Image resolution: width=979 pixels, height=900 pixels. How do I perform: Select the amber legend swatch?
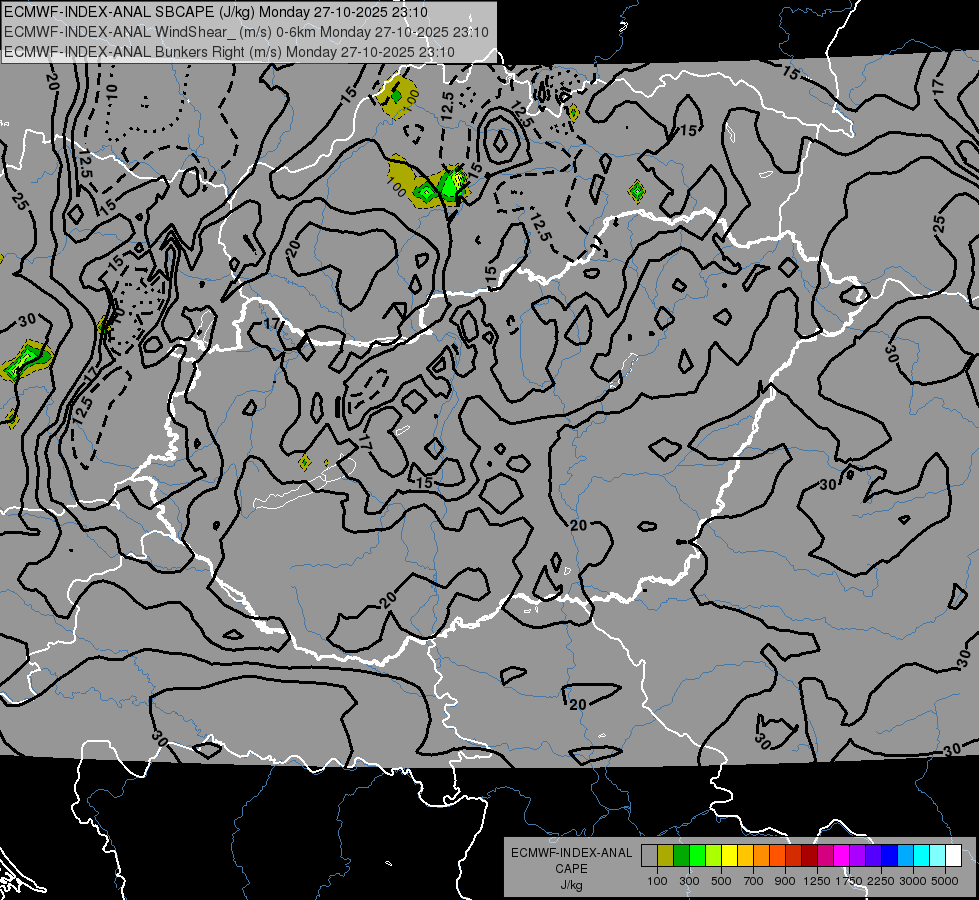point(745,856)
